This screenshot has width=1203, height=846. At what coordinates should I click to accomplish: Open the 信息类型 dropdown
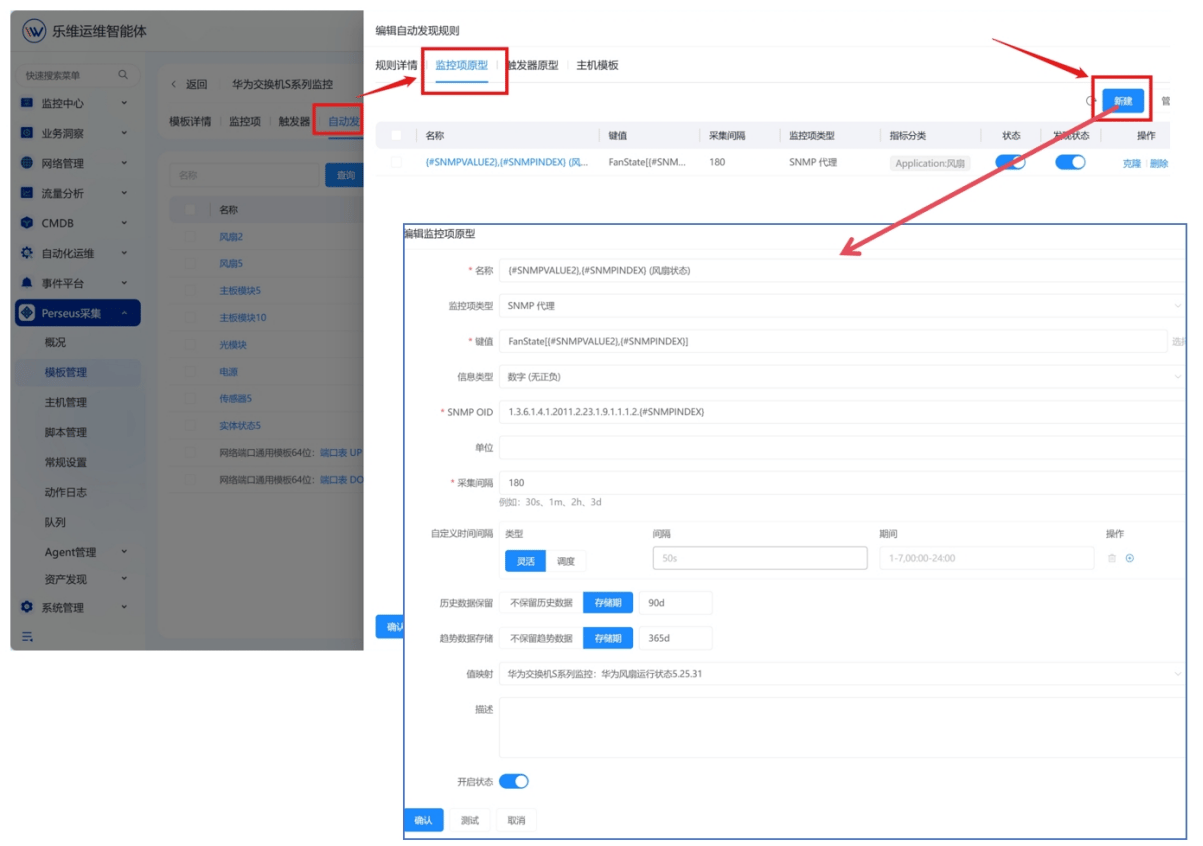842,377
